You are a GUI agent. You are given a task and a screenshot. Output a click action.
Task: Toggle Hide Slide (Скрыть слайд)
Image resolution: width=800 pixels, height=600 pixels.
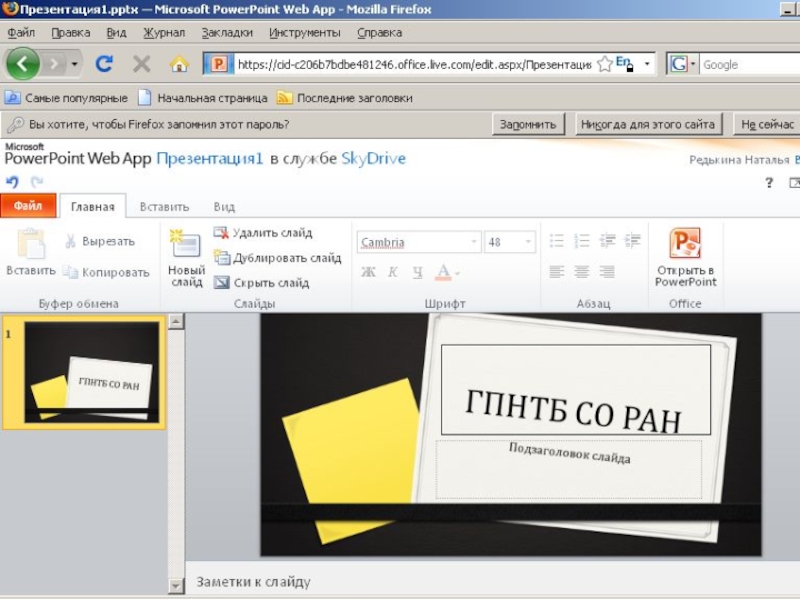(222, 283)
